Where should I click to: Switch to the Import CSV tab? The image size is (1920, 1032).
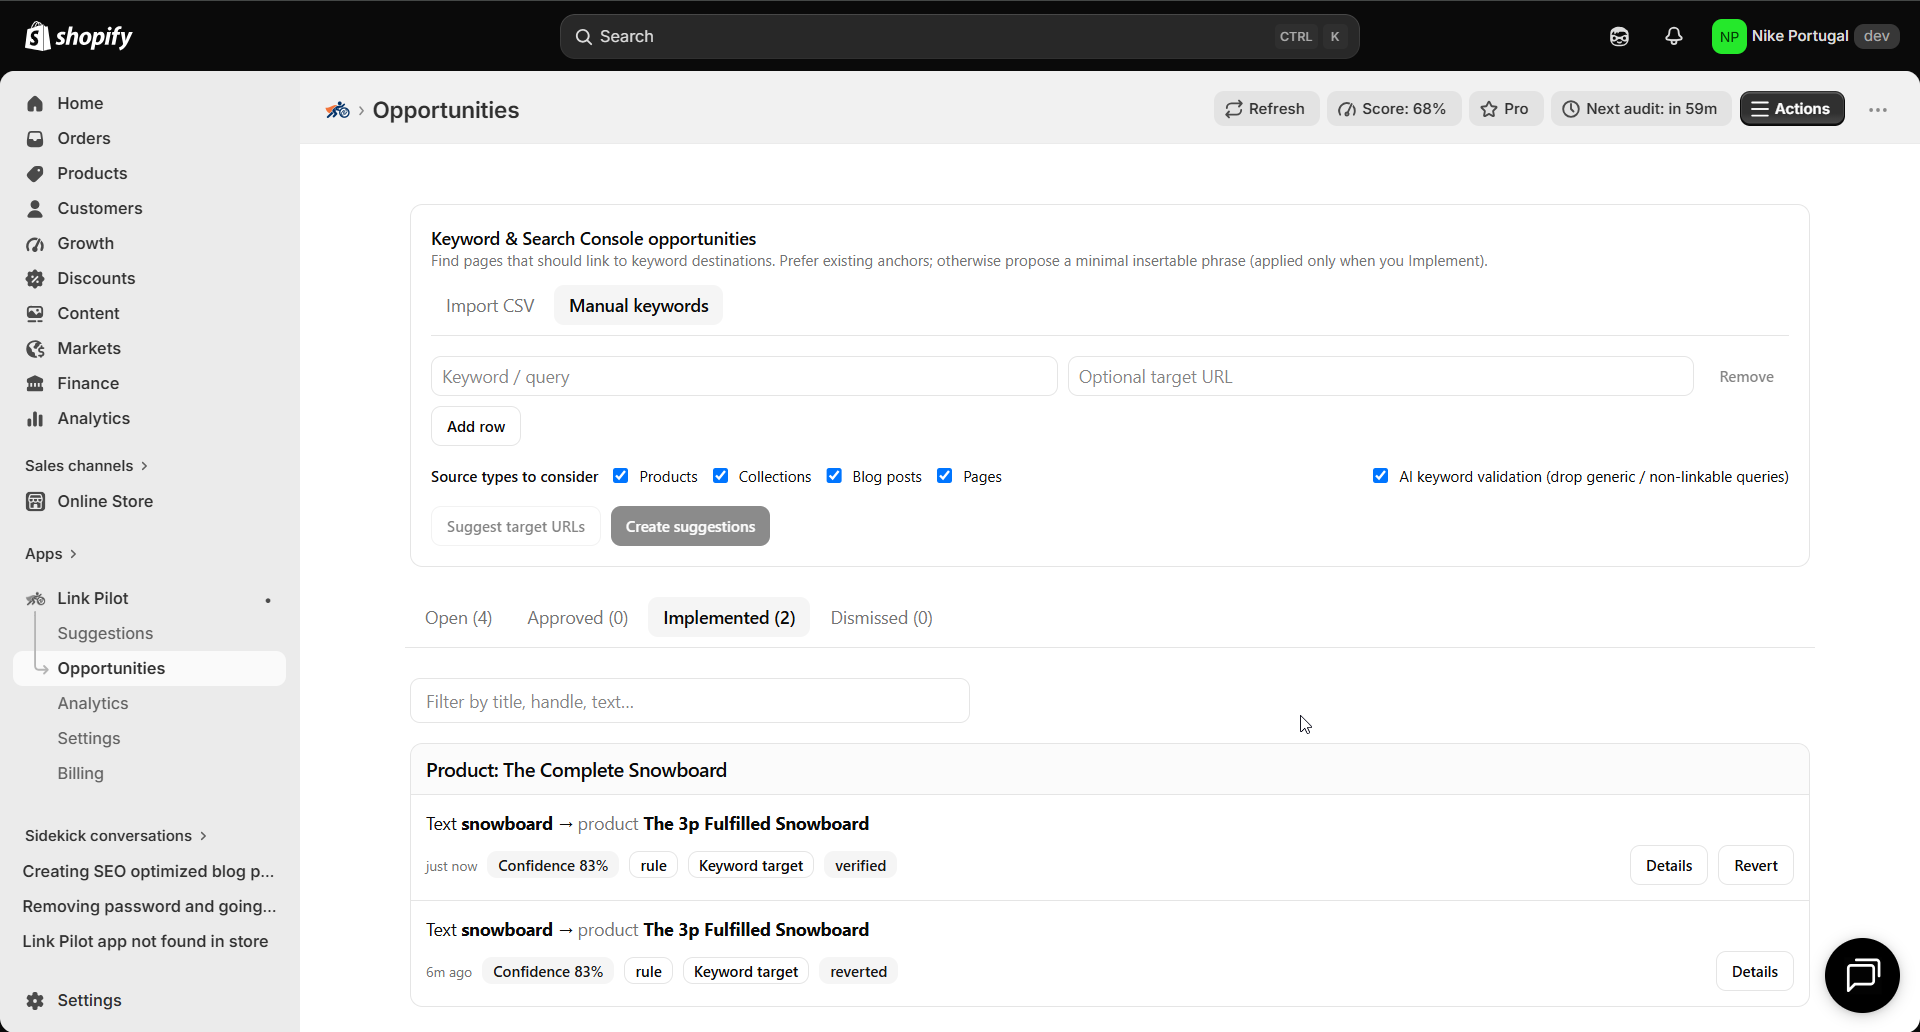[490, 306]
